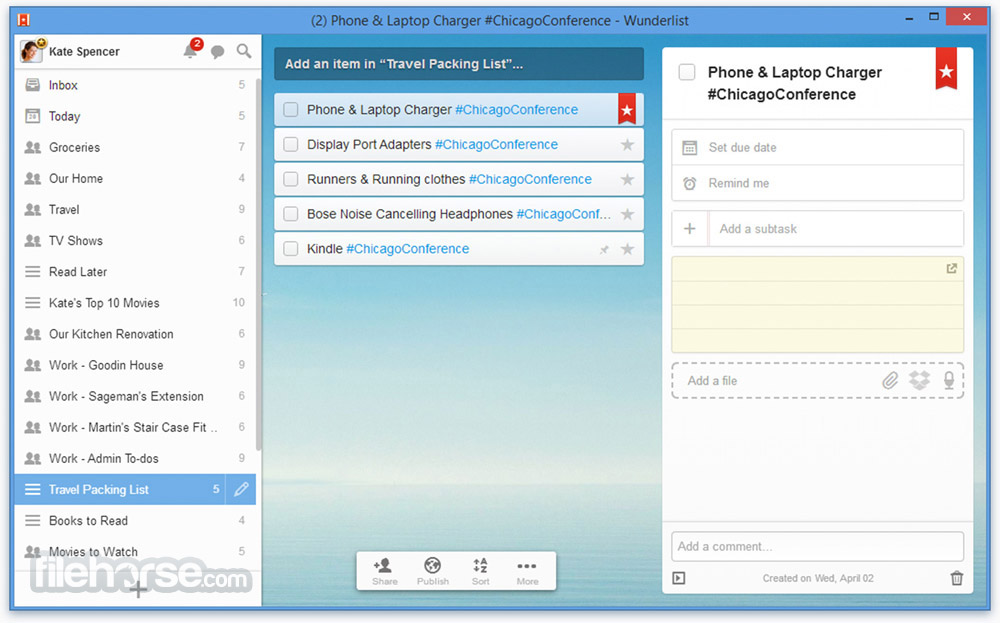This screenshot has width=1000, height=623.
Task: Delete the task using the trash icon
Action: click(957, 578)
